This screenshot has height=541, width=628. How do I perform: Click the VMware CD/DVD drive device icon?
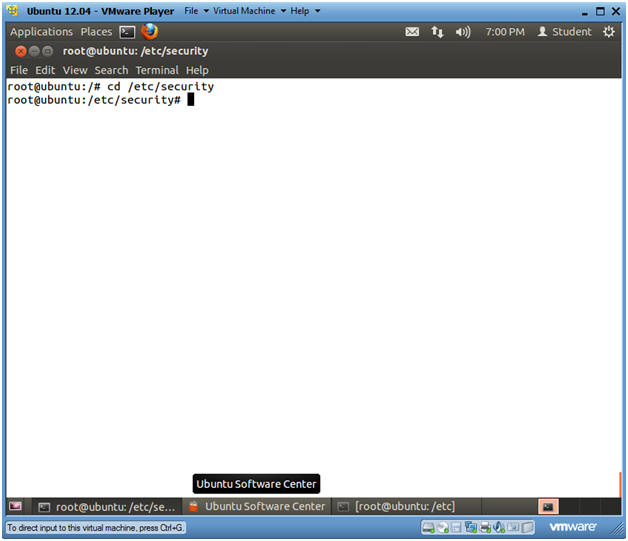(x=443, y=528)
